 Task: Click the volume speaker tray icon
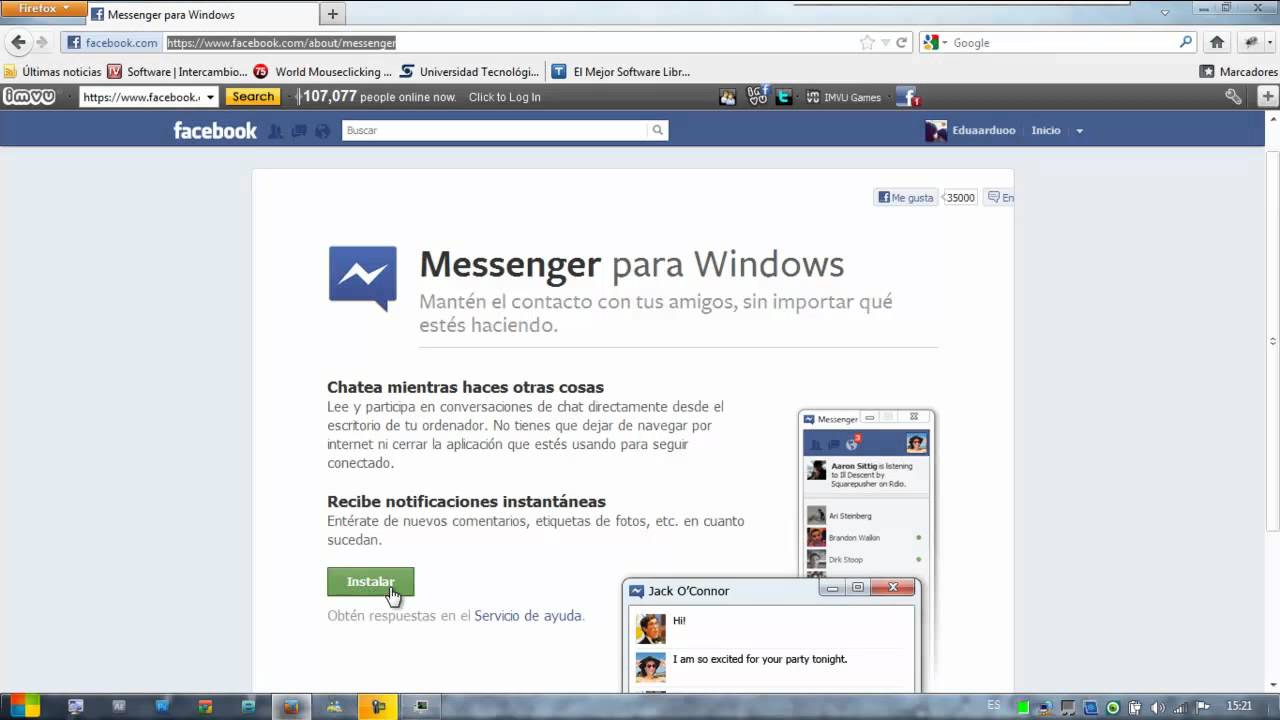coord(1157,707)
